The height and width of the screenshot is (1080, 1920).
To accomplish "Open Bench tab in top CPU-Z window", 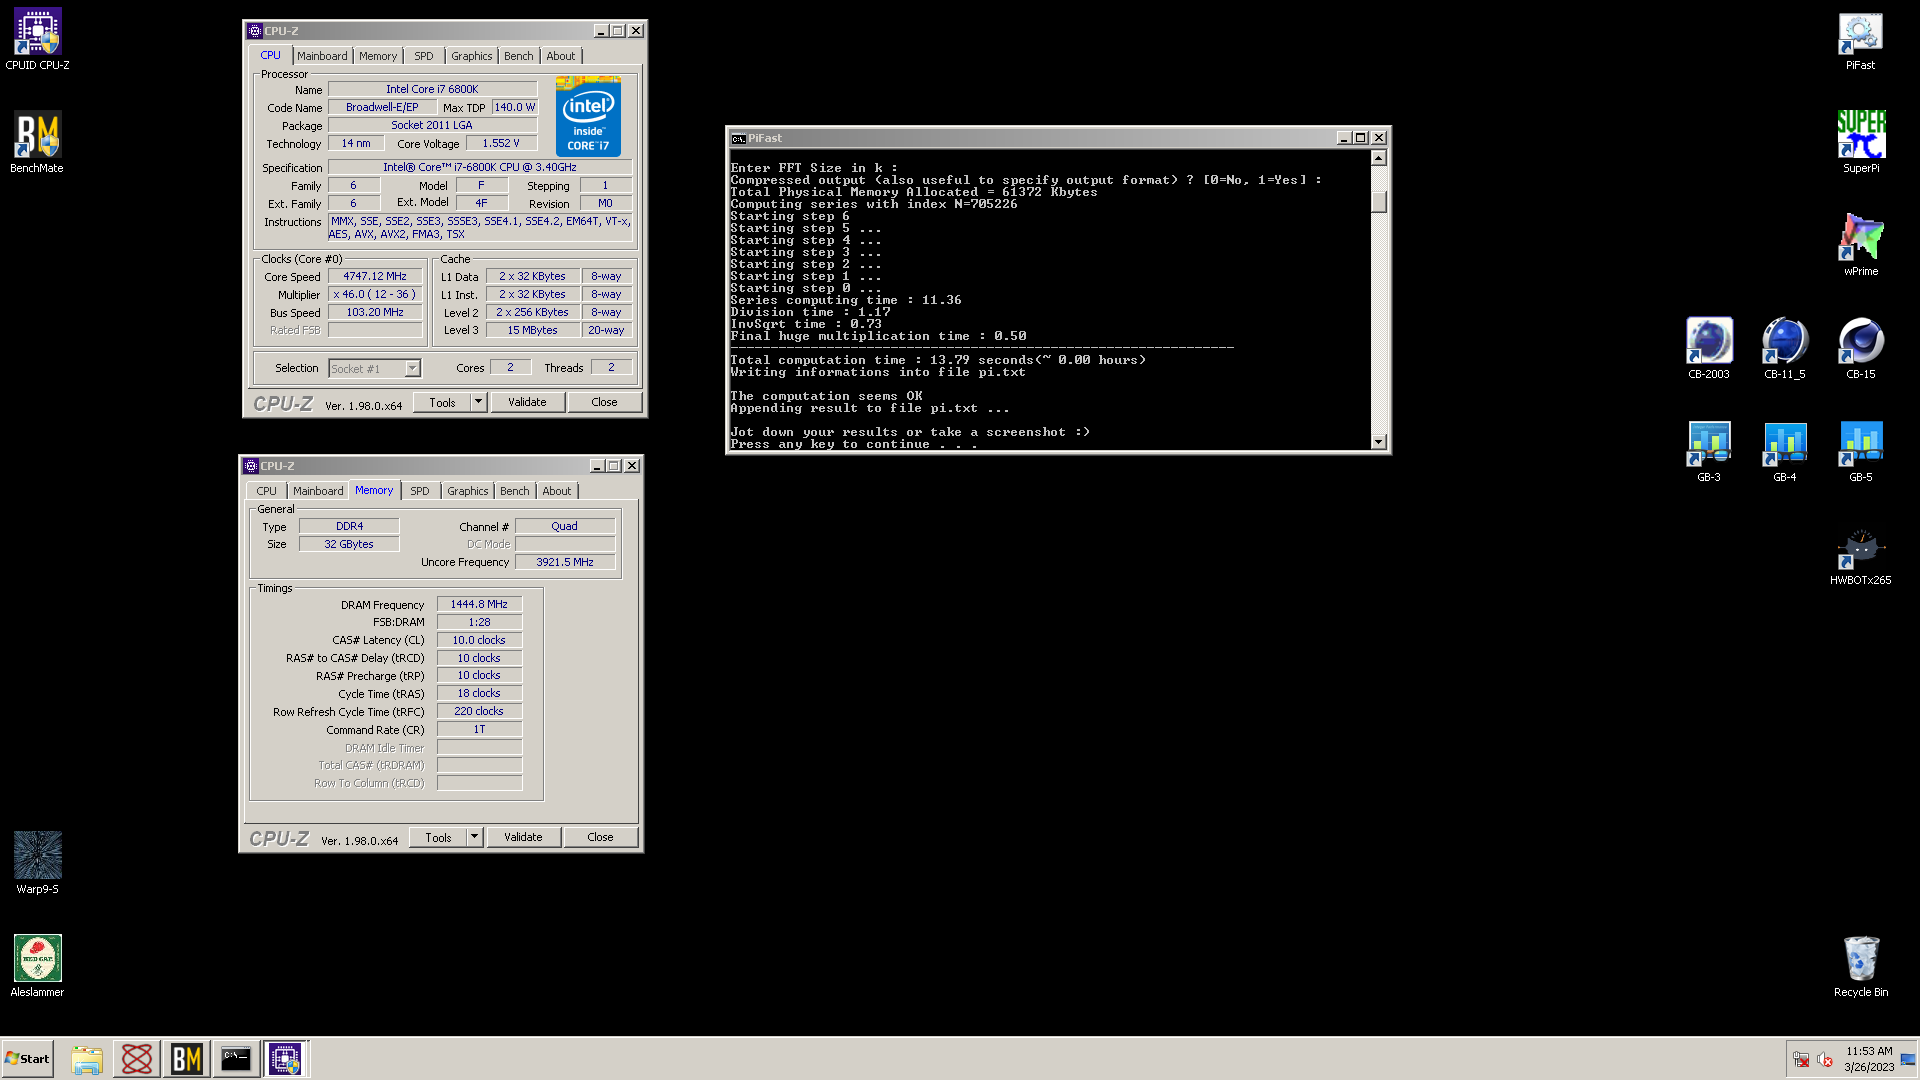I will pos(518,56).
